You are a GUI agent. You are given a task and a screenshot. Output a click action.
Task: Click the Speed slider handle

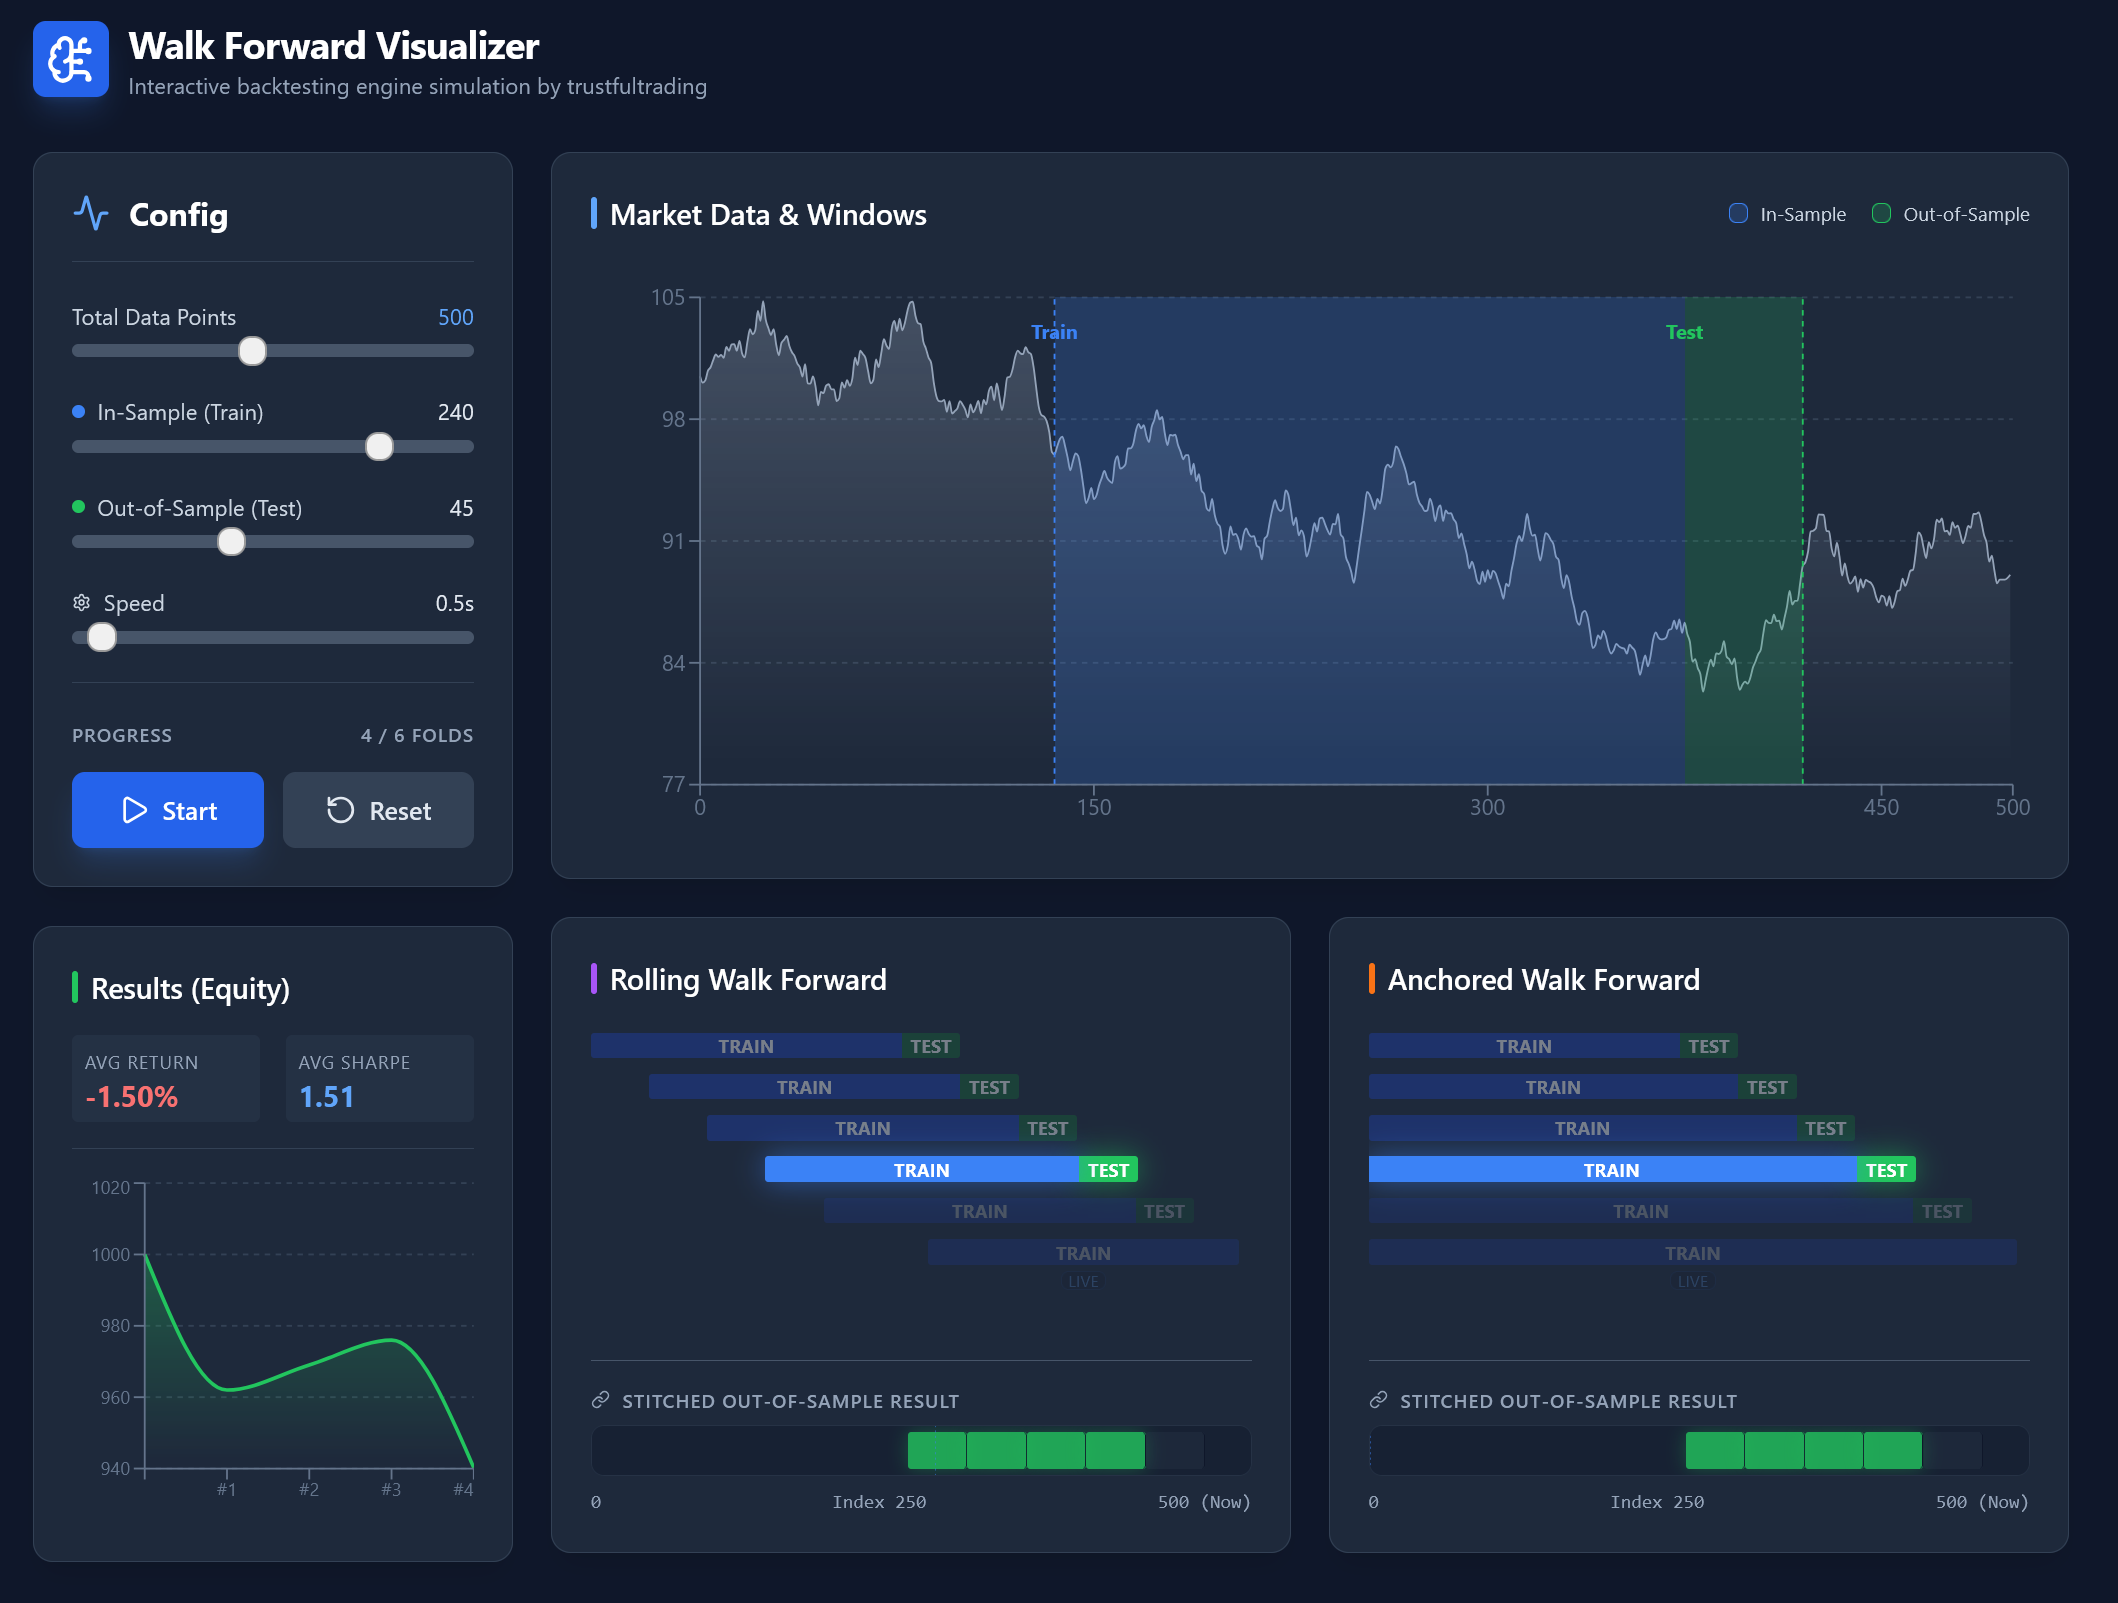coord(102,637)
